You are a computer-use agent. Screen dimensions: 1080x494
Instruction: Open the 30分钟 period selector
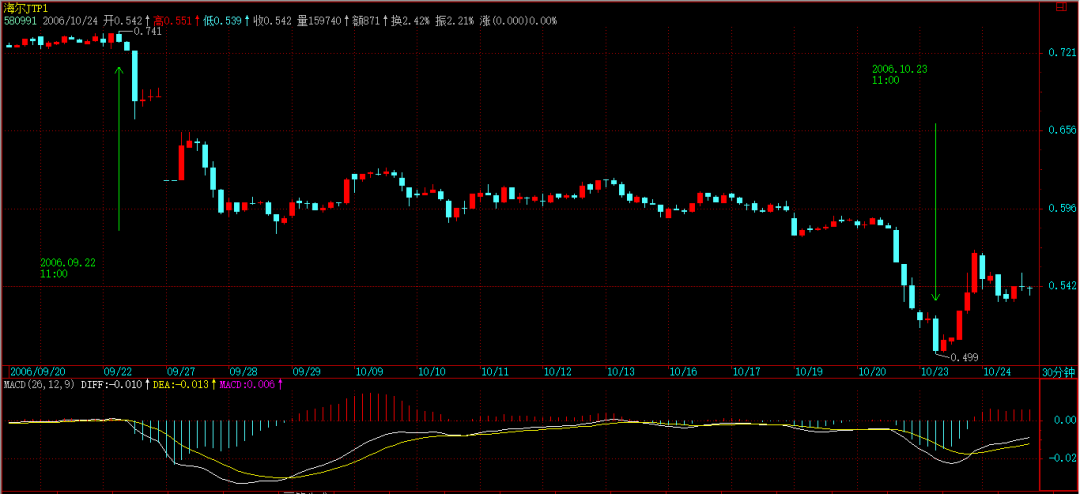point(1058,371)
